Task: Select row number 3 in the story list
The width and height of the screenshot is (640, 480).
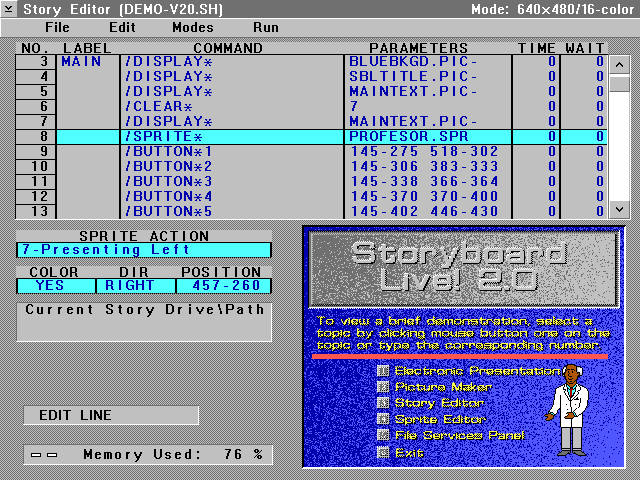Action: point(36,62)
